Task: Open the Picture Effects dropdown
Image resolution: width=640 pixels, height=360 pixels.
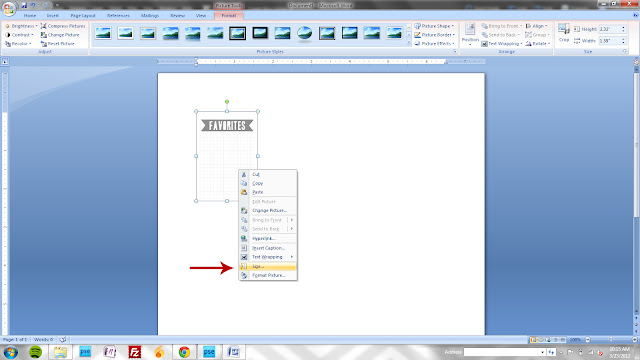Action: click(x=435, y=44)
